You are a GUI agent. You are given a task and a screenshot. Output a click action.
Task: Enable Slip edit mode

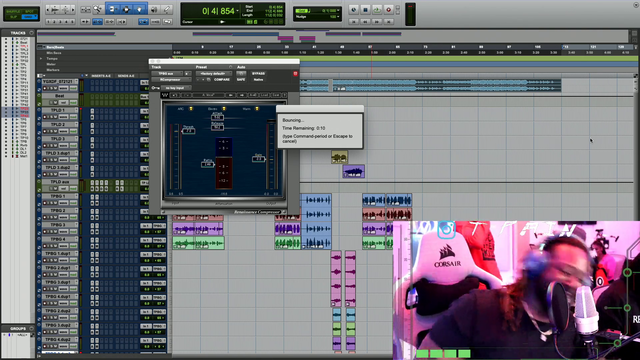[13, 17]
